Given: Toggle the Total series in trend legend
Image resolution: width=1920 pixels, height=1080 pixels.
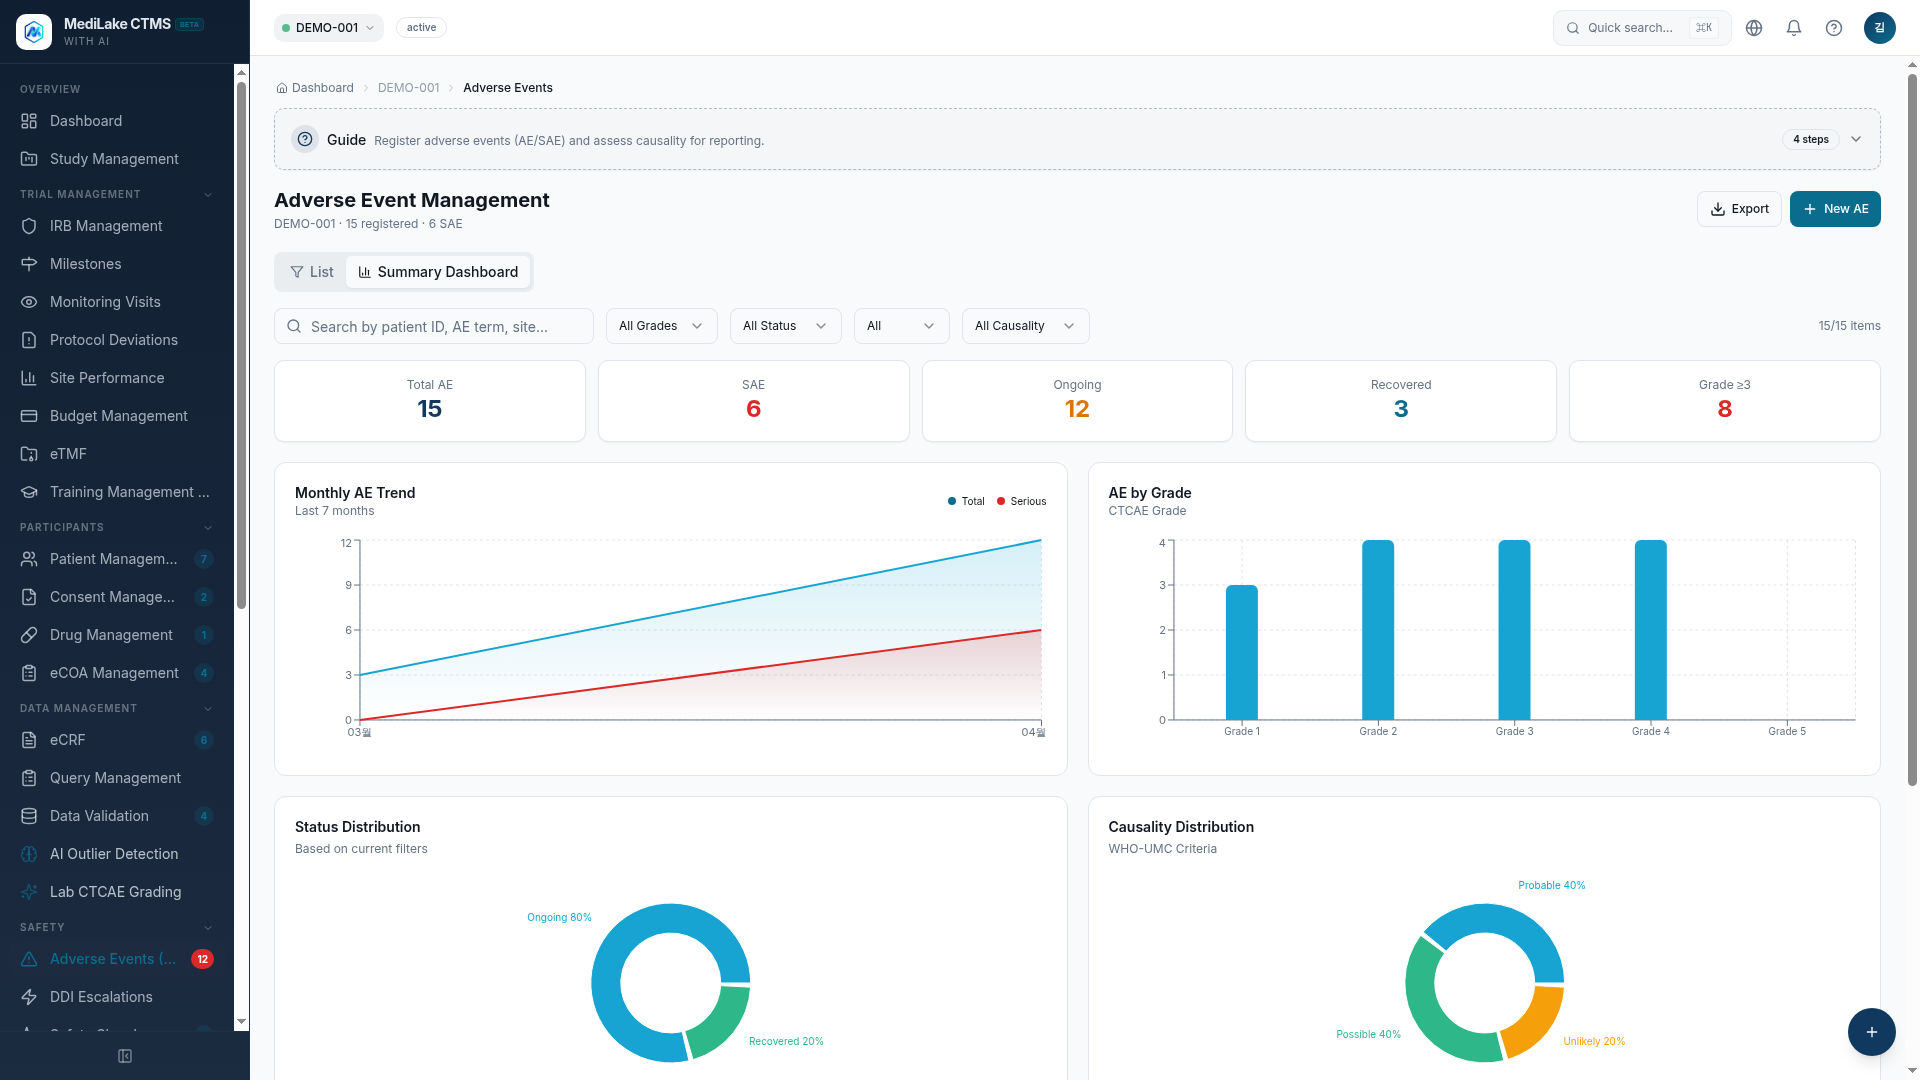Looking at the screenshot, I should [966, 501].
